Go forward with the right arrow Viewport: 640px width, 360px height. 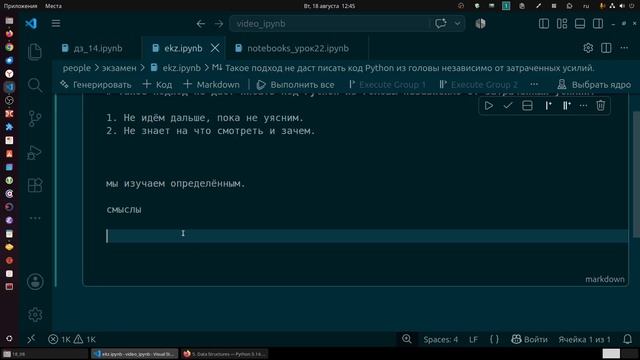[219, 24]
